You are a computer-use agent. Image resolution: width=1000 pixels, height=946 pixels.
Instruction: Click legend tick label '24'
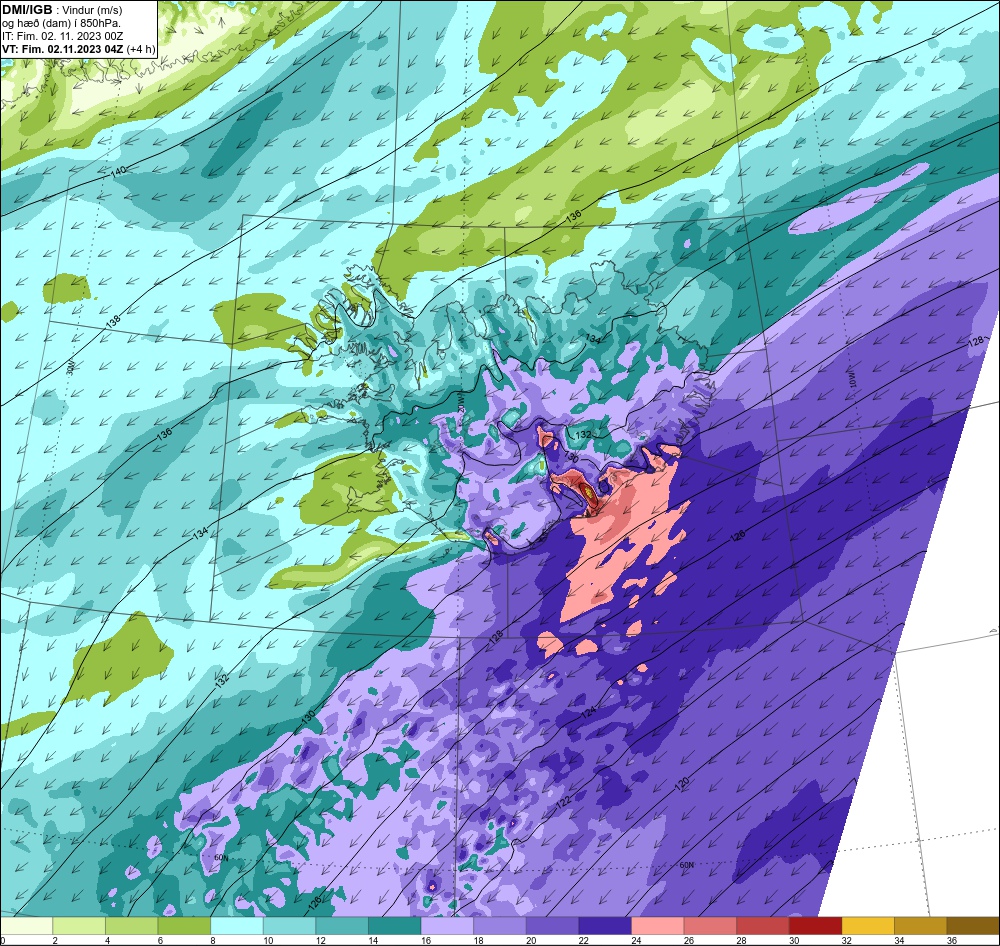pyautogui.click(x=636, y=940)
